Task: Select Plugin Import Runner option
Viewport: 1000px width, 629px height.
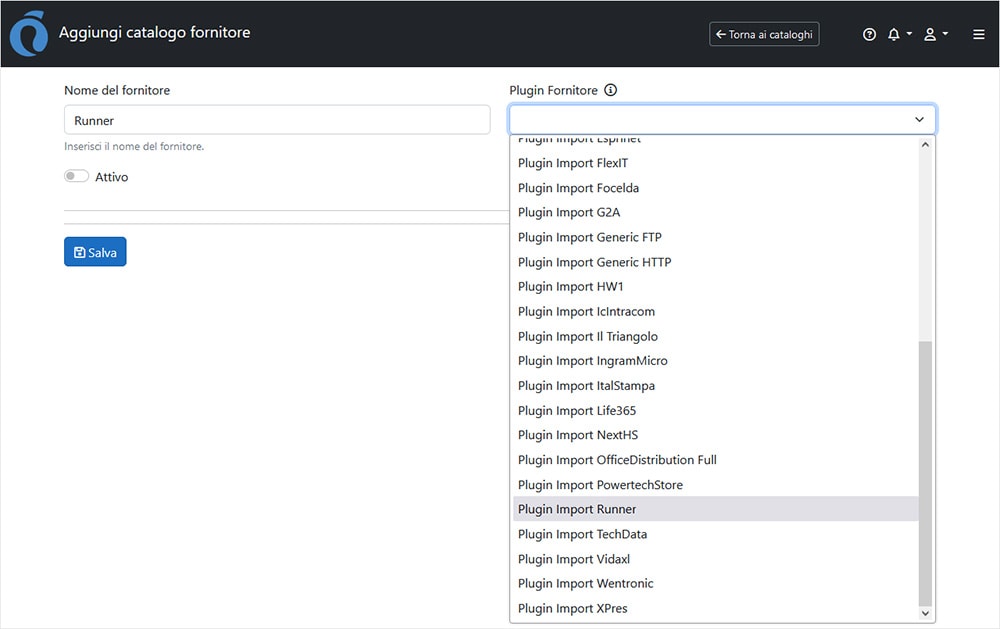Action: tap(577, 509)
